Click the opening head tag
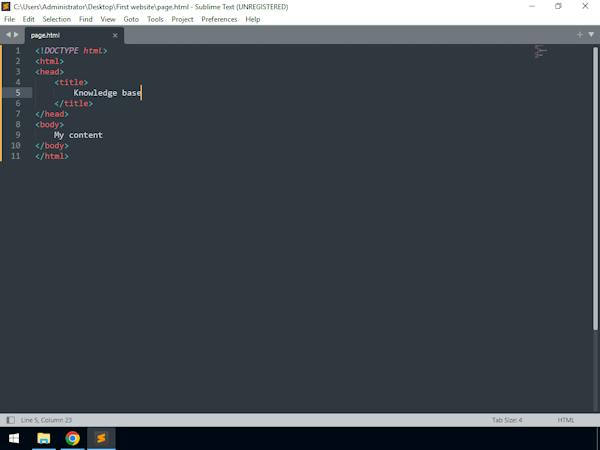 (x=49, y=72)
